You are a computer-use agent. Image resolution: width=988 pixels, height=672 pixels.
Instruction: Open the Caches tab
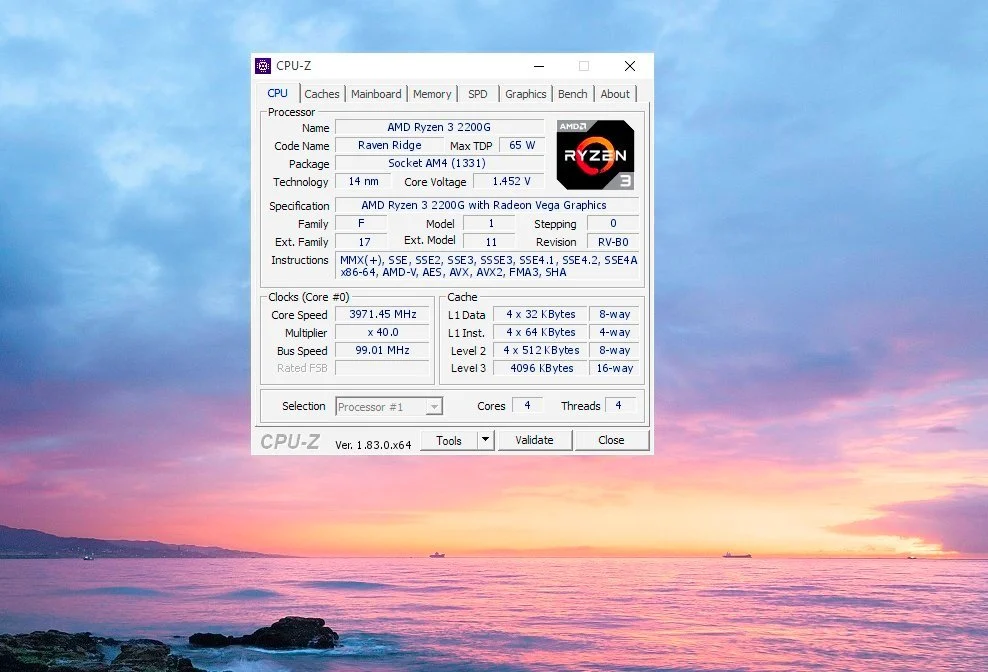321,94
